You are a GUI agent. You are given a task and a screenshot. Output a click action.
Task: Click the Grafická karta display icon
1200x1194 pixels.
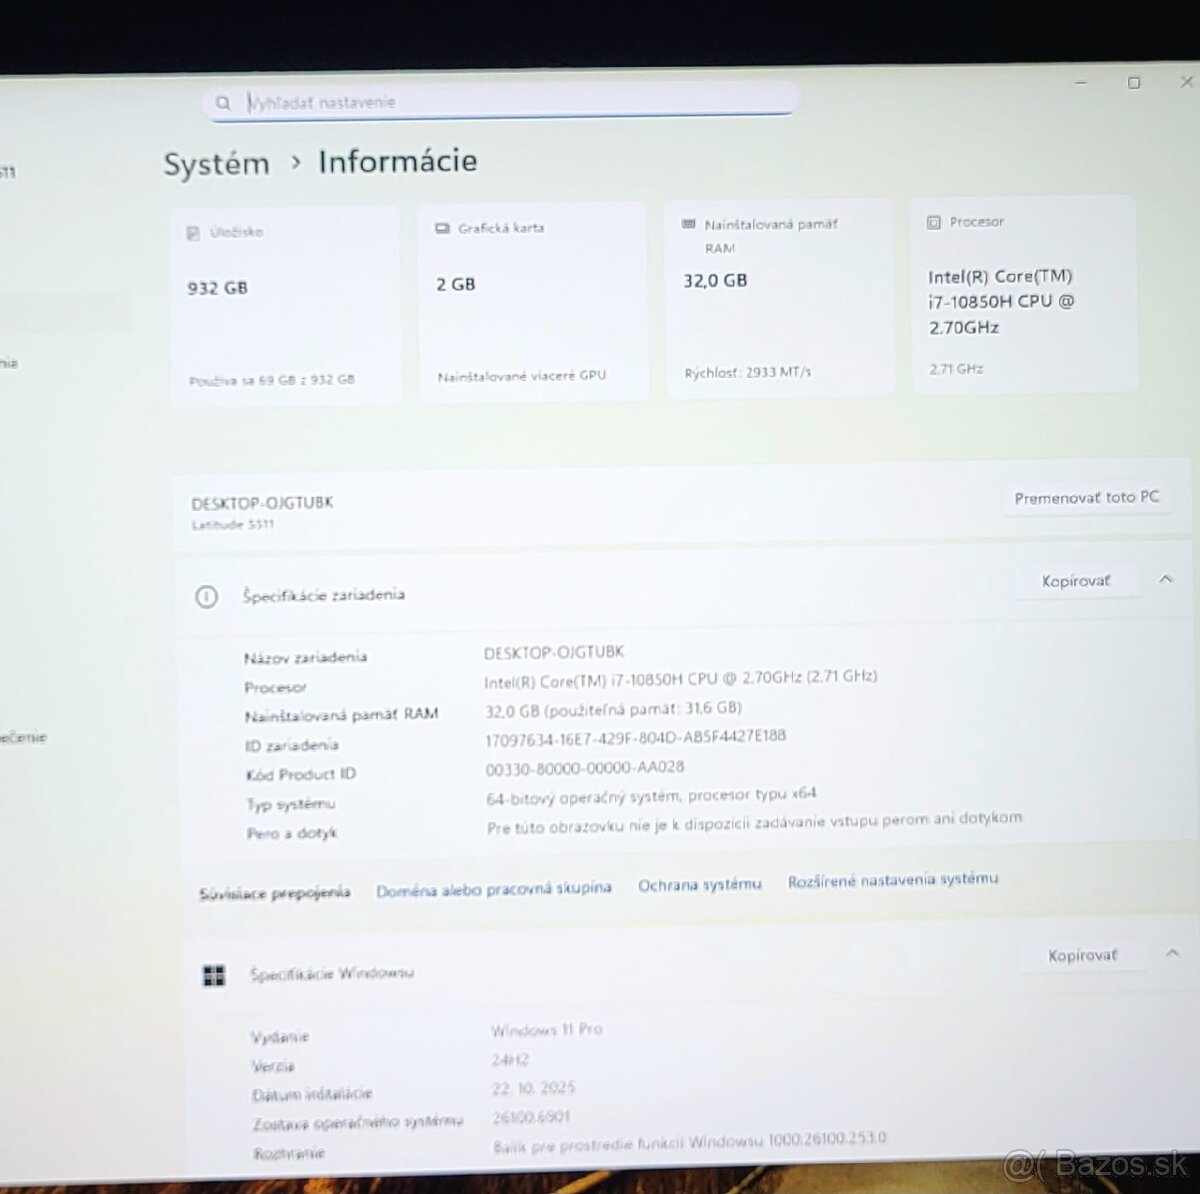tap(442, 229)
